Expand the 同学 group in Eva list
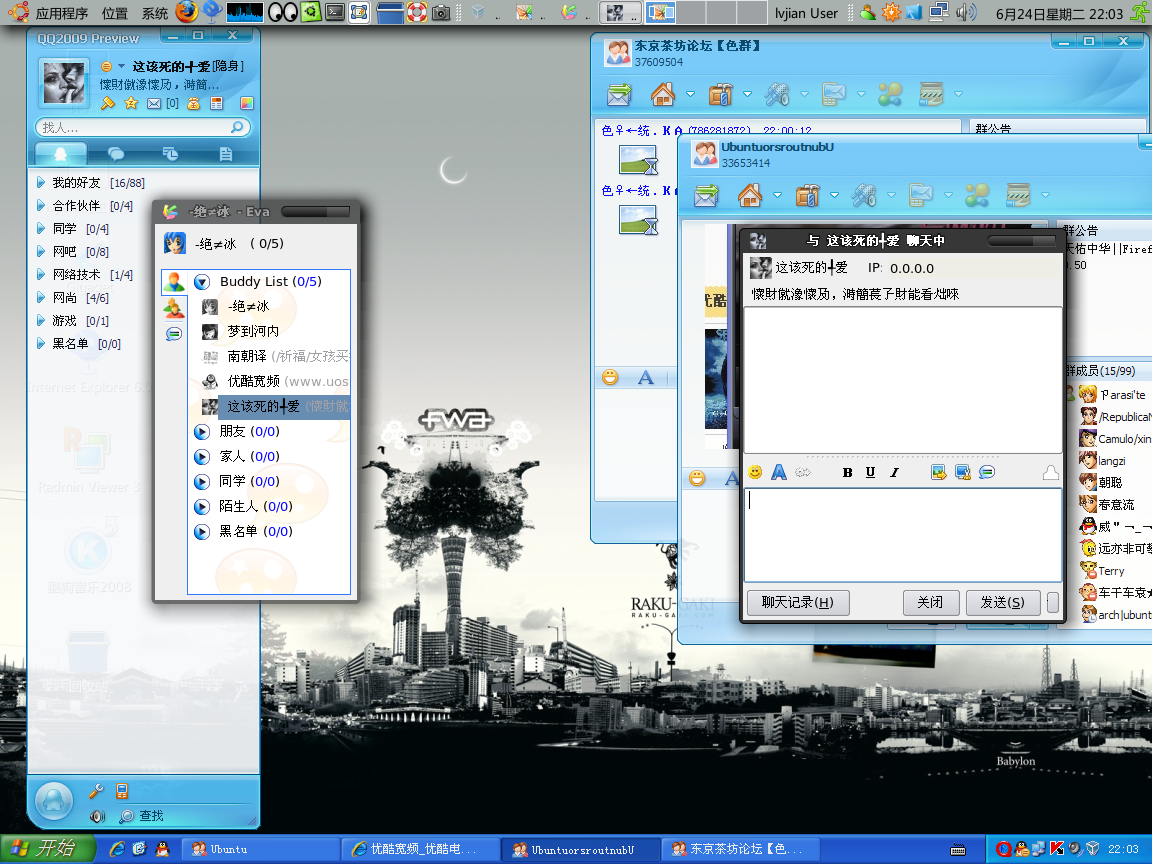1152x864 pixels. [x=202, y=482]
